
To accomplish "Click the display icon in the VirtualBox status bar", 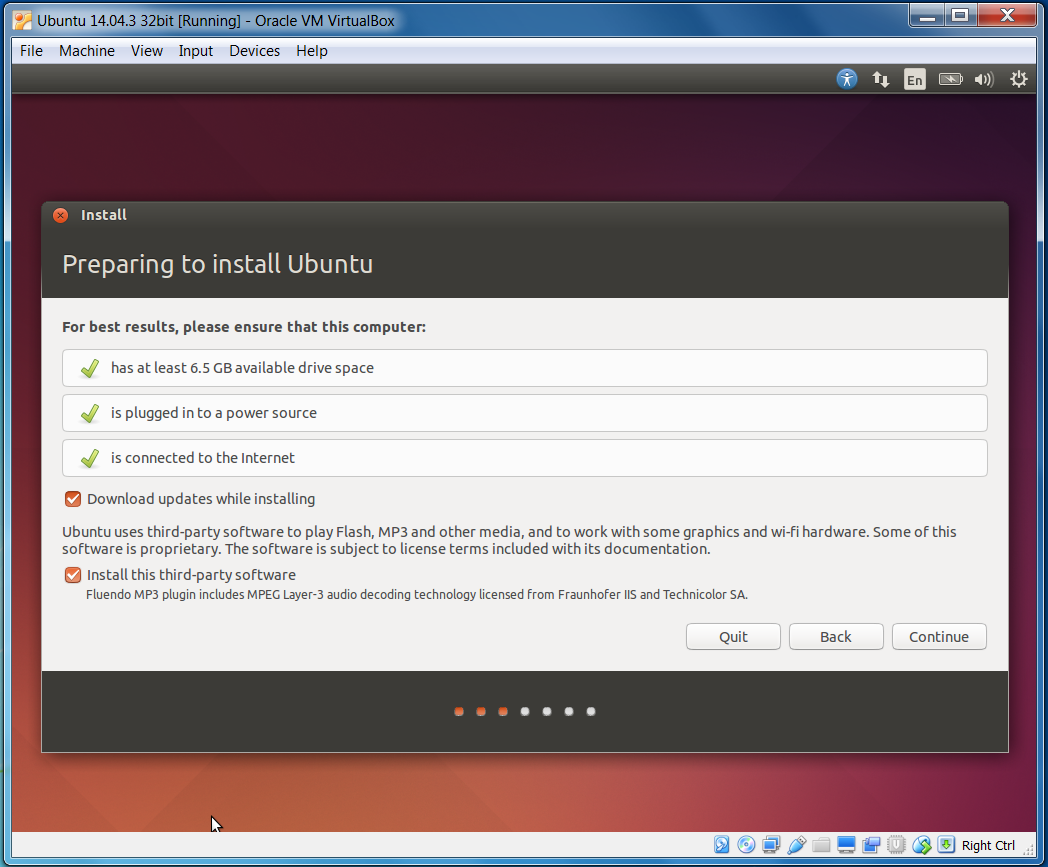I will click(x=845, y=844).
